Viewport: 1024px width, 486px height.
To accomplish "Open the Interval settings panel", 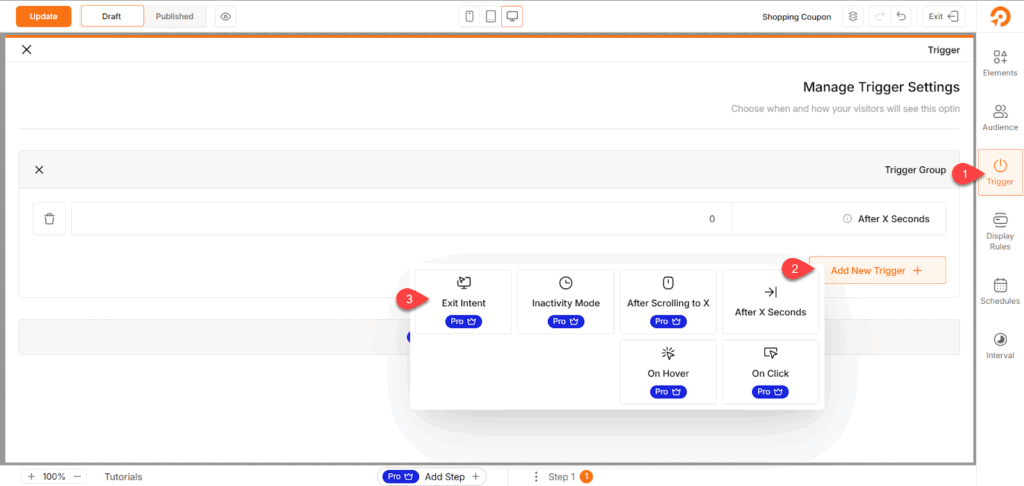I will (x=1000, y=345).
